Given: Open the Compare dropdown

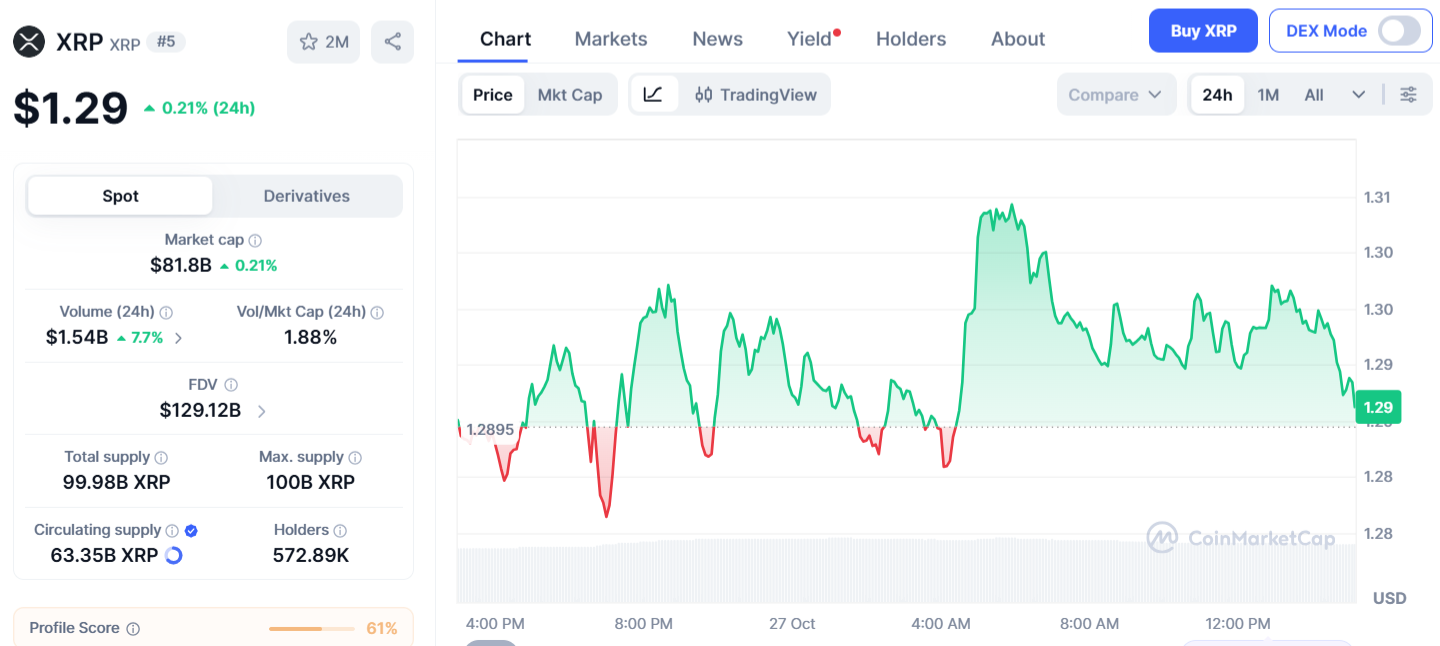Looking at the screenshot, I should (1116, 95).
